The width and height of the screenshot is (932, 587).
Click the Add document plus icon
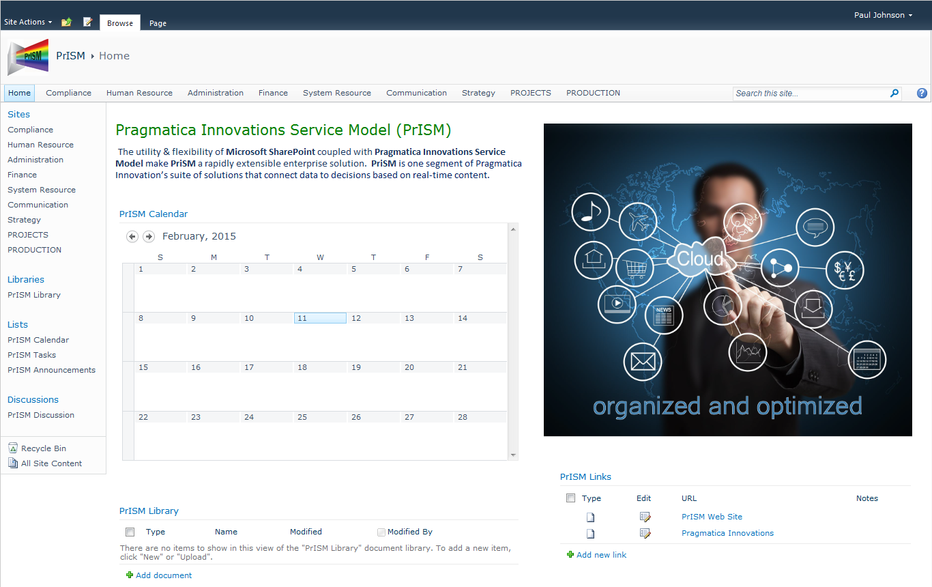[x=129, y=575]
